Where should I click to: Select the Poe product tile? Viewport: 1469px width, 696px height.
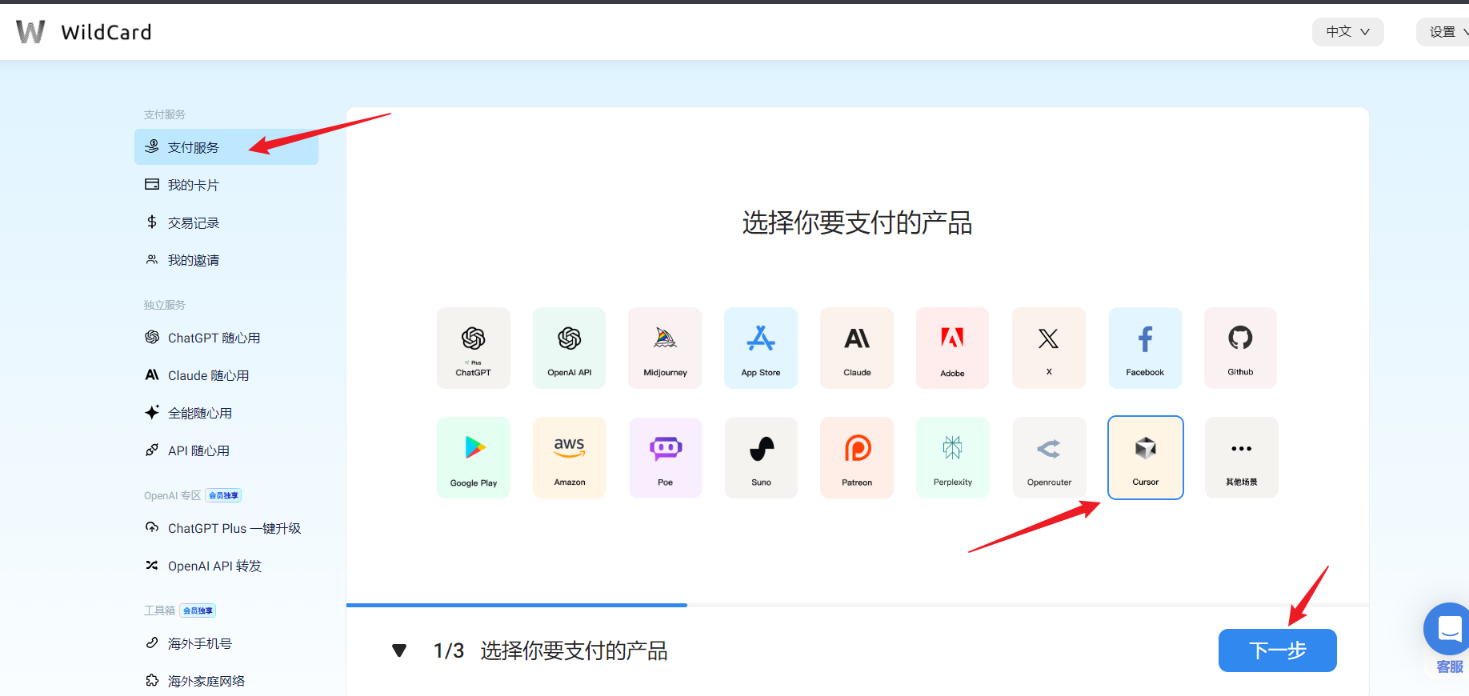pos(665,457)
